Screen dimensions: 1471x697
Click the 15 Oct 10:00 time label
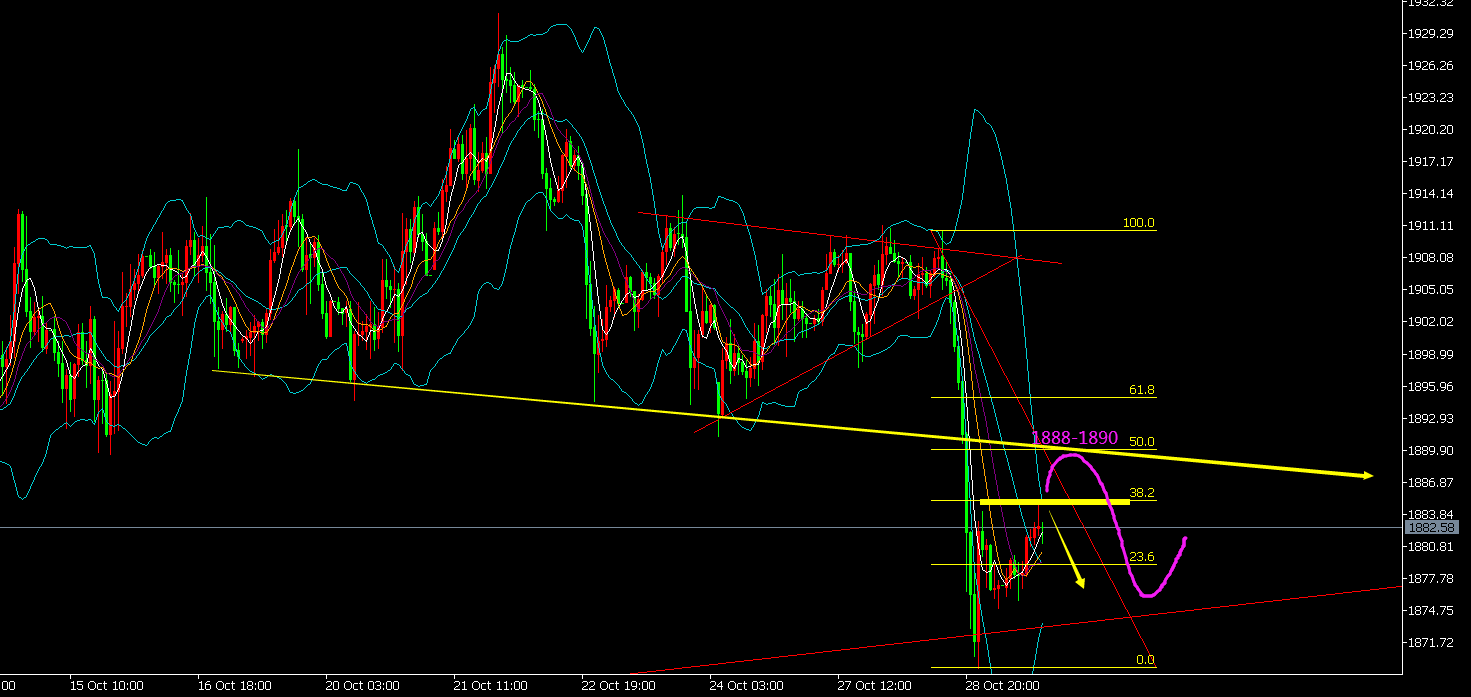(x=106, y=686)
